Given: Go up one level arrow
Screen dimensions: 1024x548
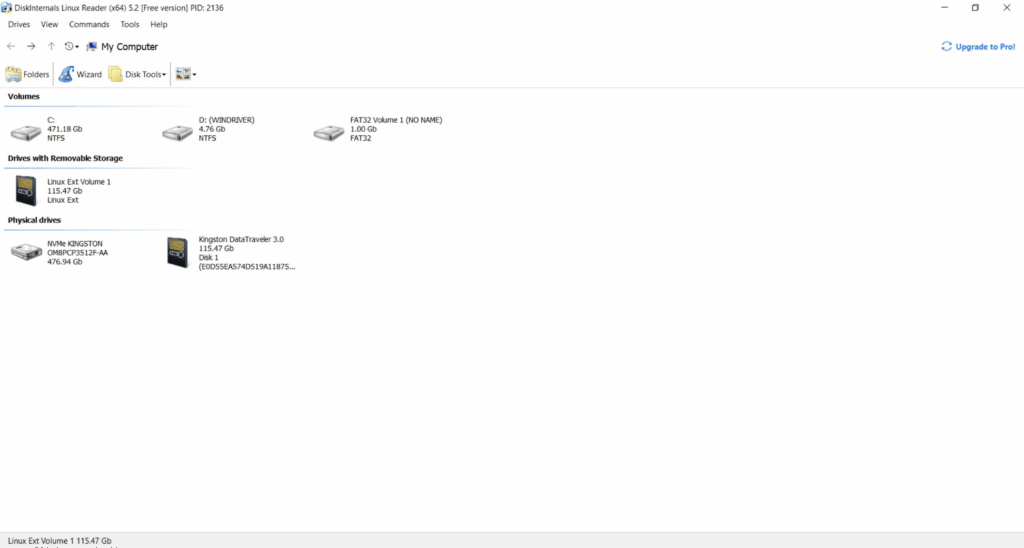Looking at the screenshot, I should pos(51,46).
